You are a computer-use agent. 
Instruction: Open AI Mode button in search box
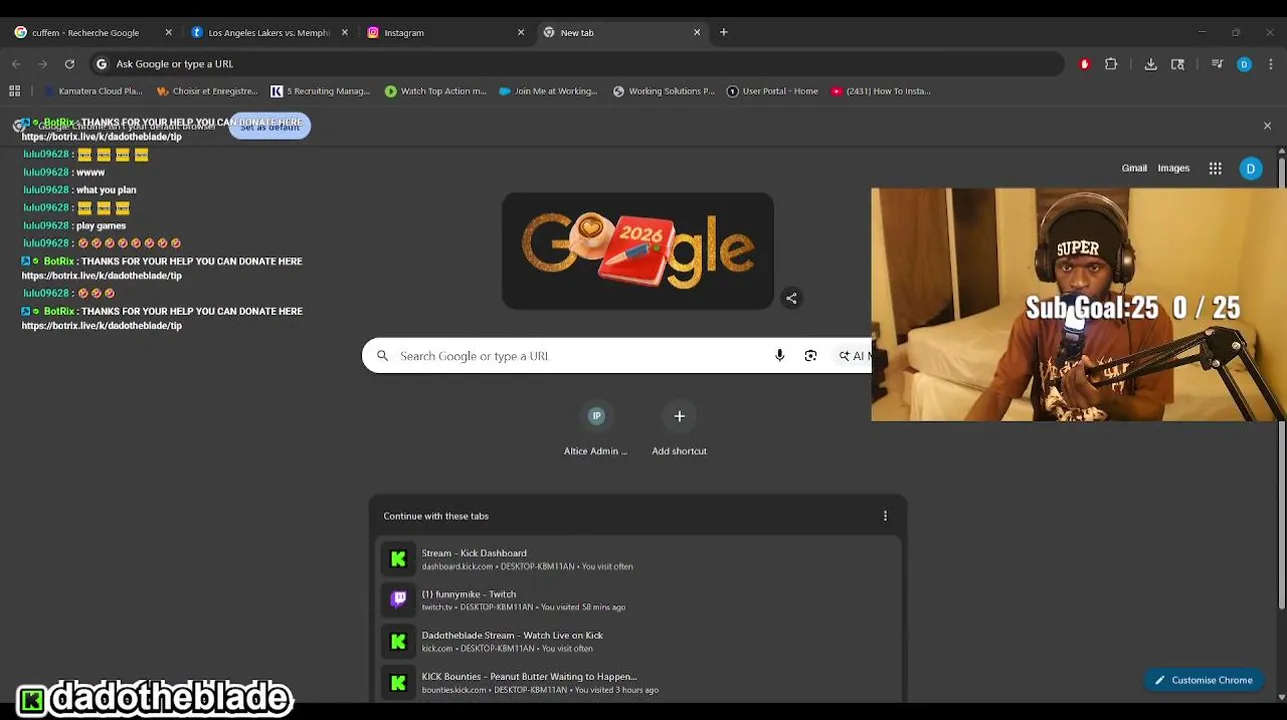853,356
